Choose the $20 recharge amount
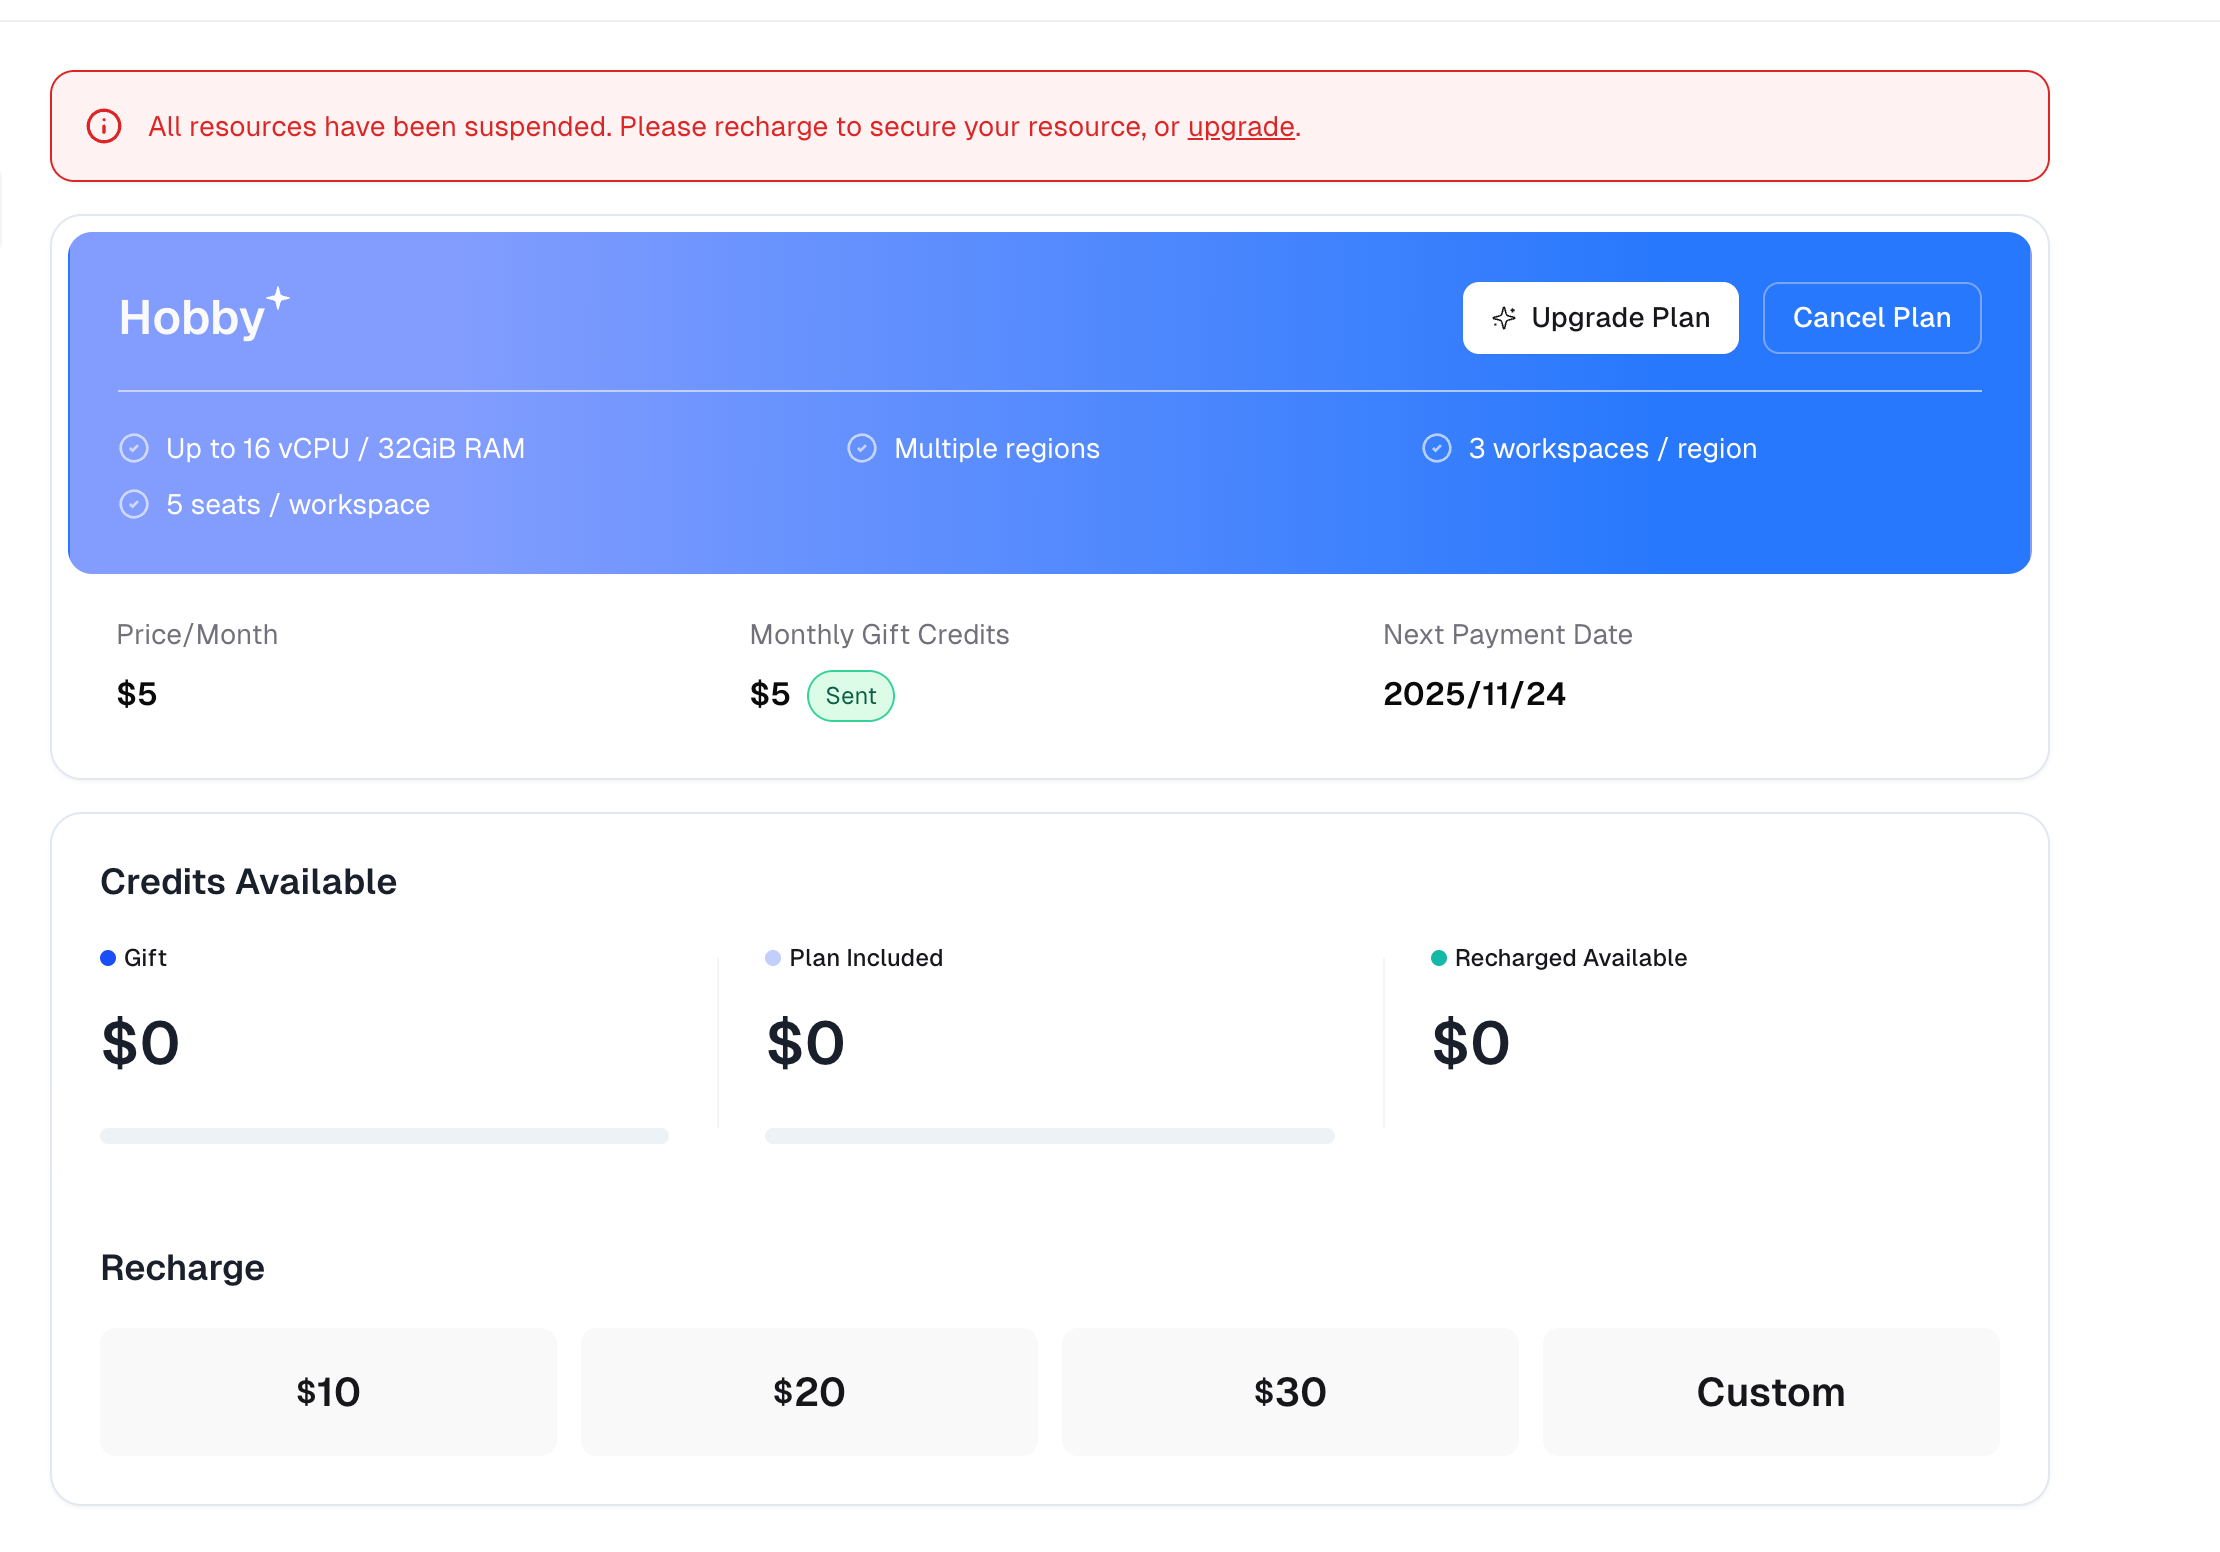This screenshot has height=1552, width=2220. click(x=809, y=1392)
